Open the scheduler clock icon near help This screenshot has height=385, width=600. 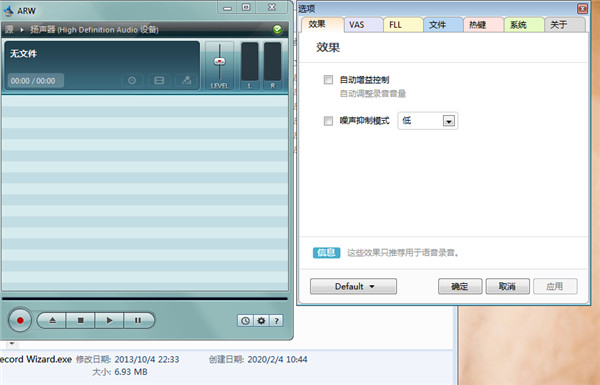point(245,321)
